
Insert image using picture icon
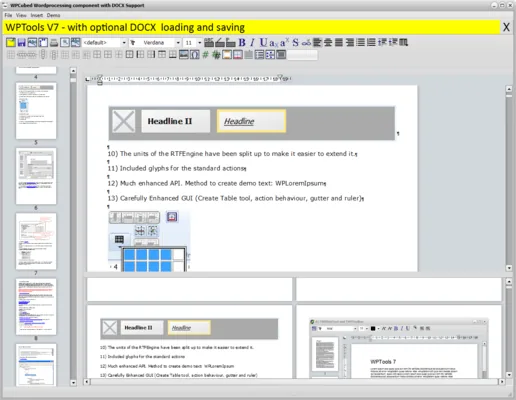pos(183,55)
